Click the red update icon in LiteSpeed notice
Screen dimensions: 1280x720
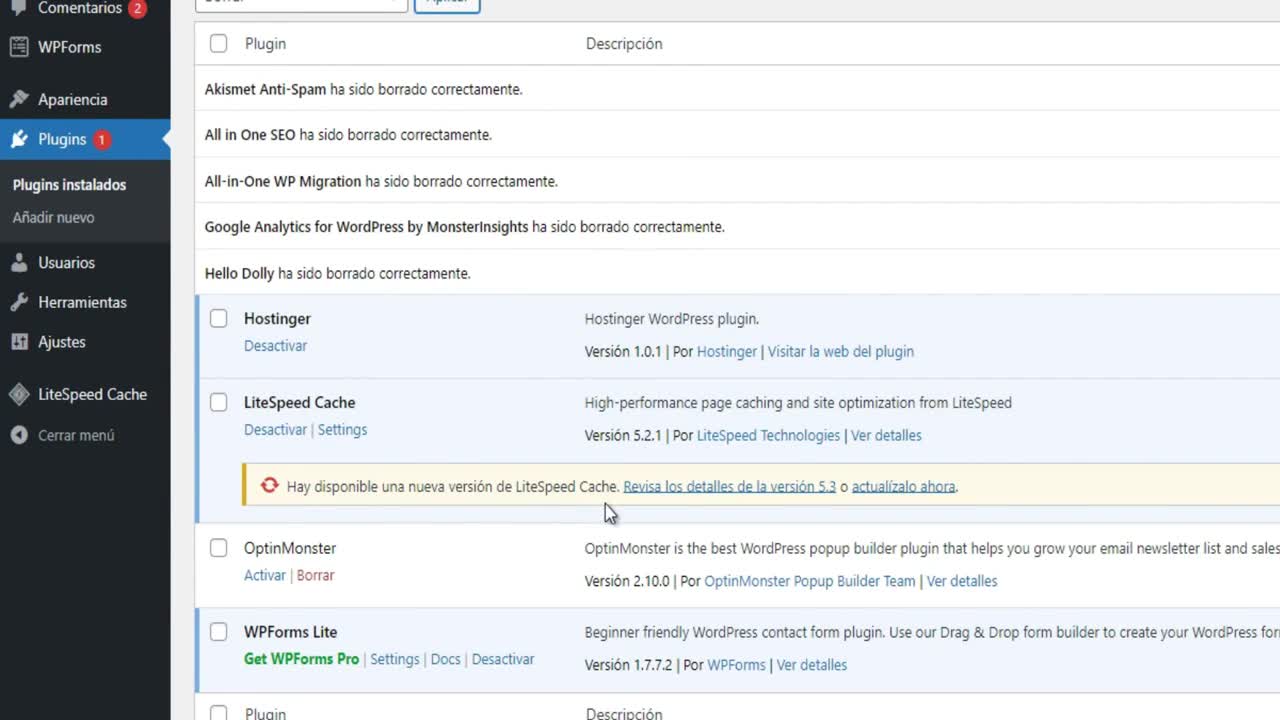269,486
